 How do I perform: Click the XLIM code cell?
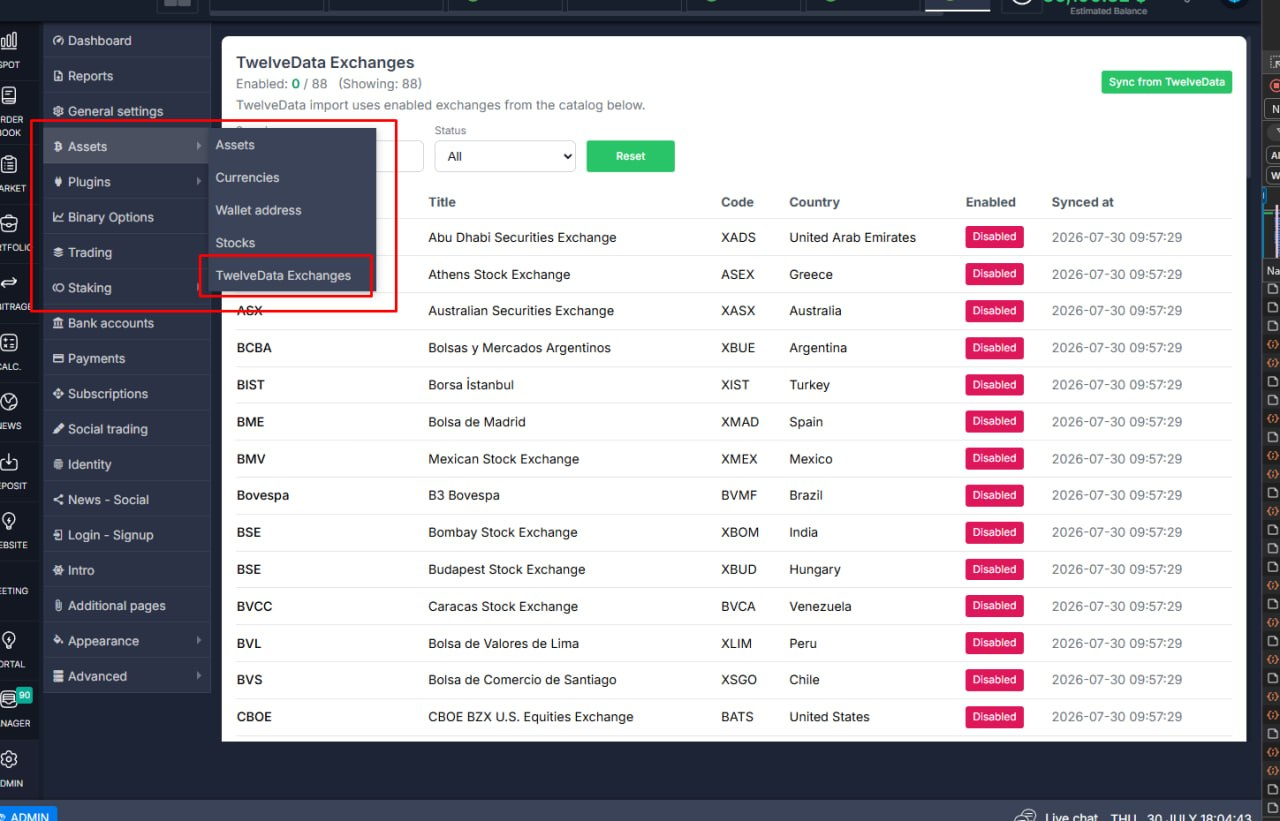pyautogui.click(x=735, y=643)
